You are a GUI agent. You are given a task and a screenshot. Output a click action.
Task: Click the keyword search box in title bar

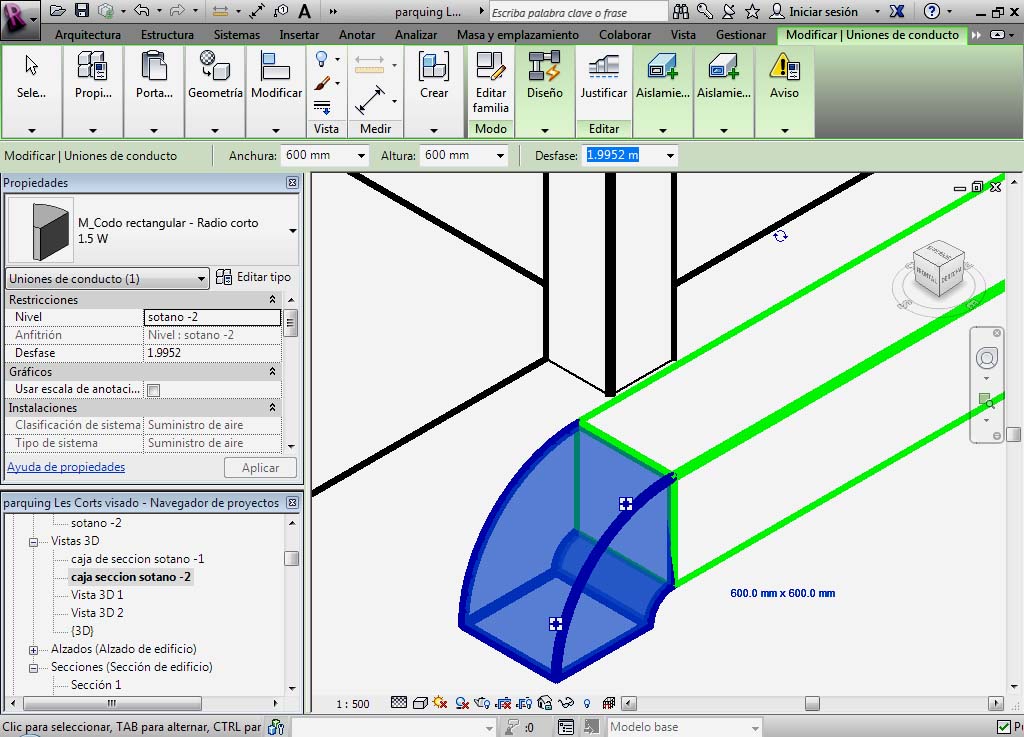pyautogui.click(x=578, y=11)
